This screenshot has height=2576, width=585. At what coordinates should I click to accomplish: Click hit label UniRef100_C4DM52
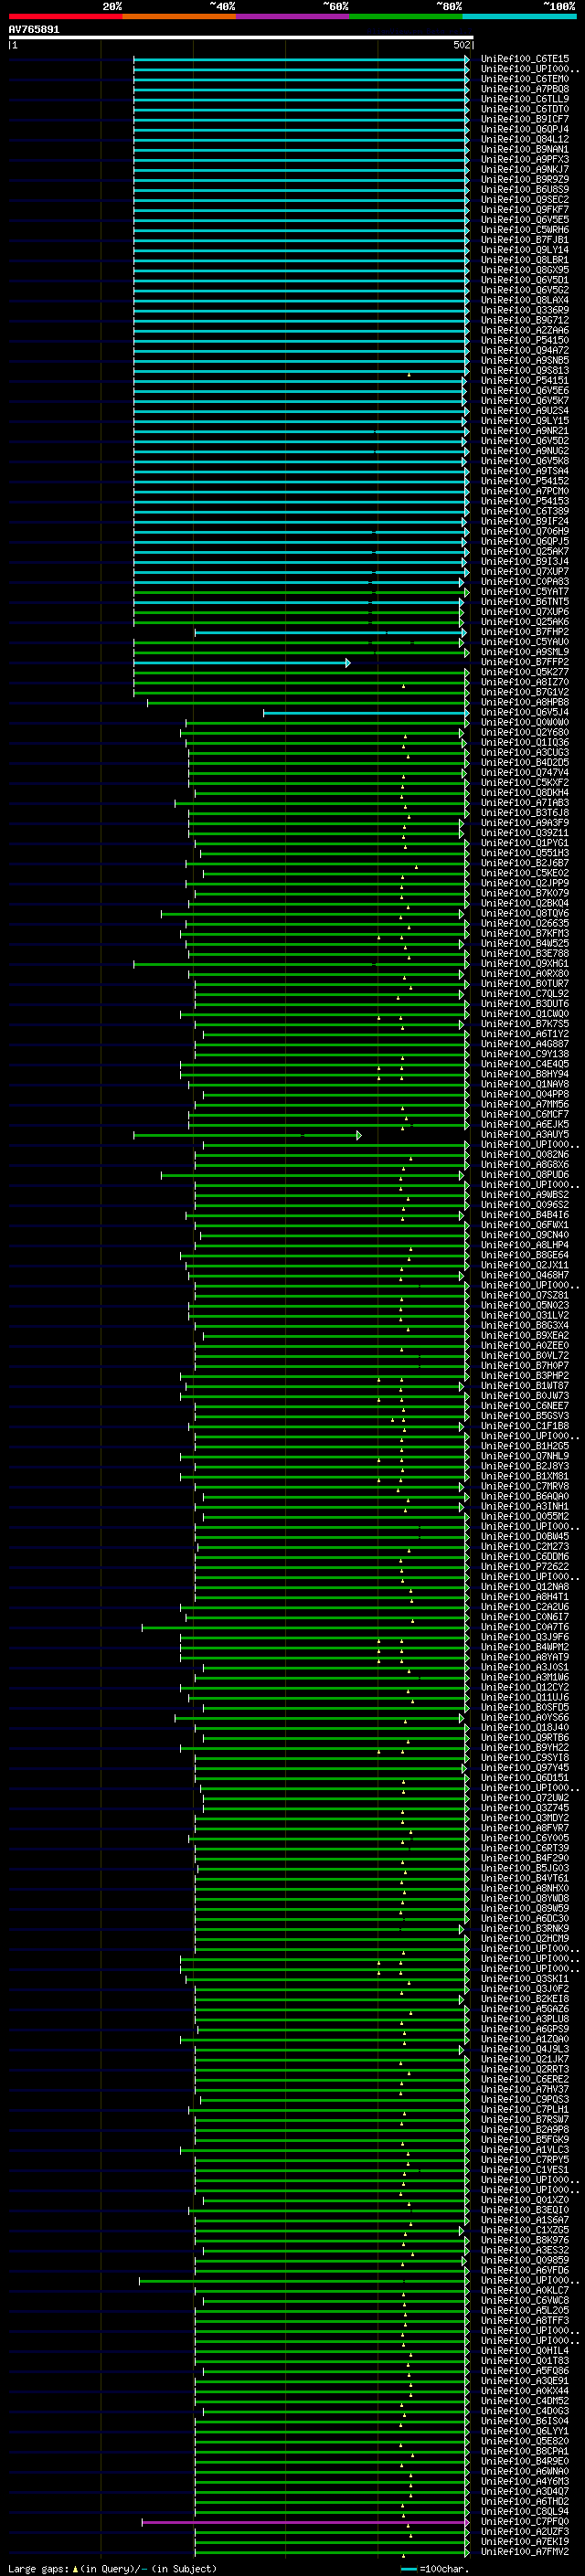point(525,2401)
